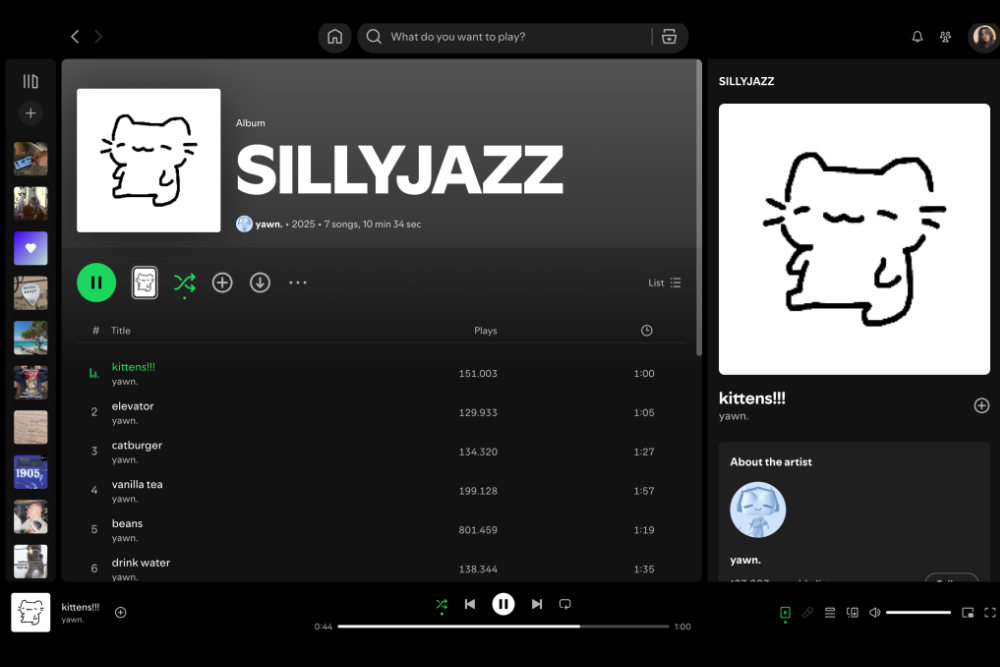Open the miniplayer
Image resolution: width=1000 pixels, height=667 pixels.
pyautogui.click(x=967, y=612)
